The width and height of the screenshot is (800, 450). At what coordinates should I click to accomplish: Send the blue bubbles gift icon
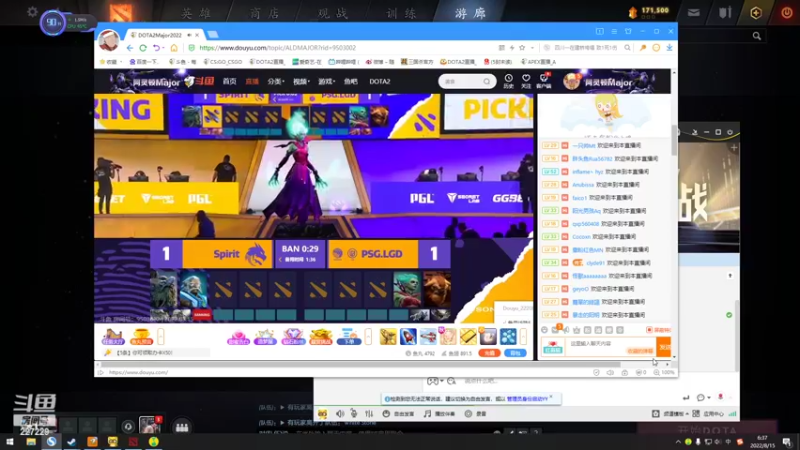coord(508,337)
